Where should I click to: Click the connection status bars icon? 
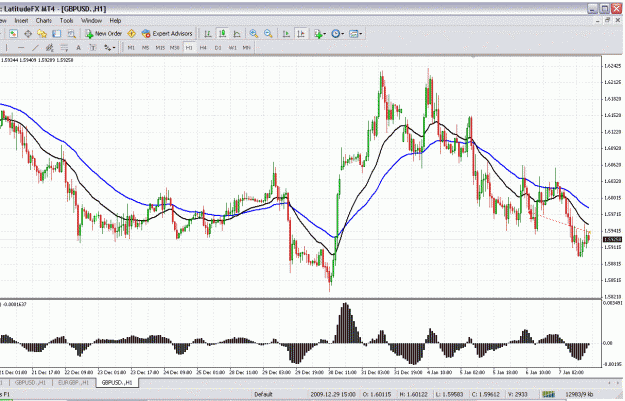(x=548, y=395)
